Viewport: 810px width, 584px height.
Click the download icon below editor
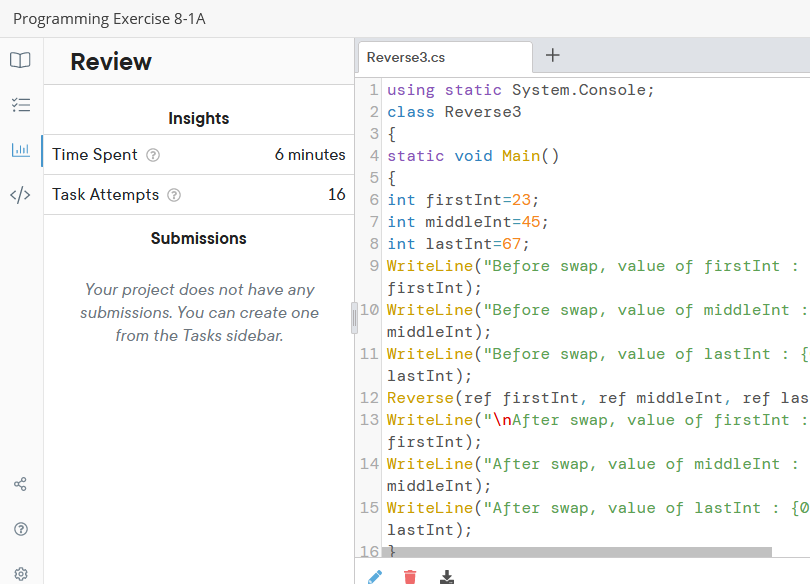point(447,577)
